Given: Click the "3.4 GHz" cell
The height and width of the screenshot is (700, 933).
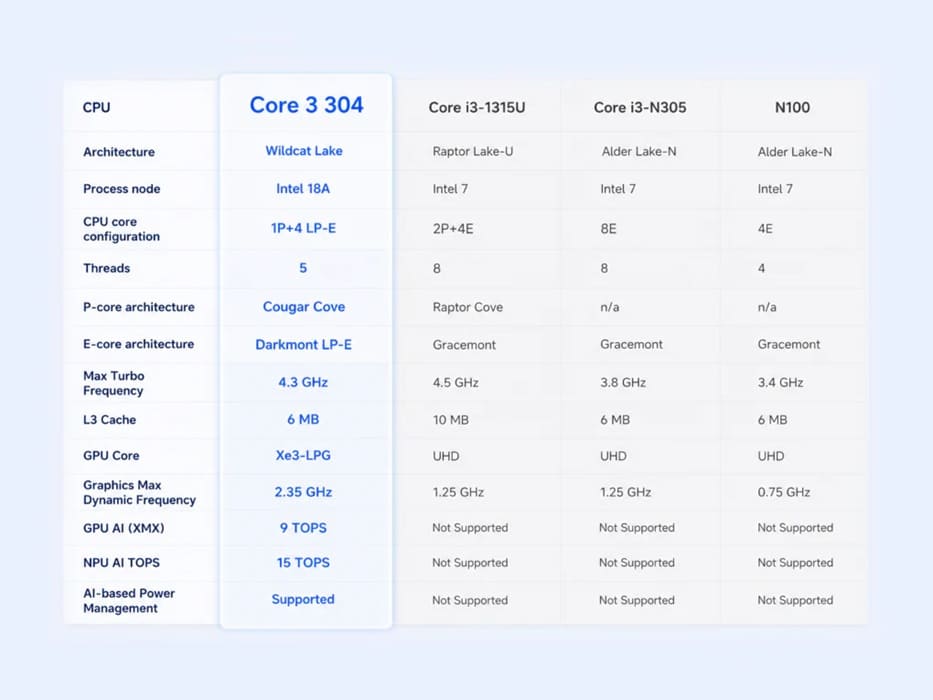Looking at the screenshot, I should [781, 382].
